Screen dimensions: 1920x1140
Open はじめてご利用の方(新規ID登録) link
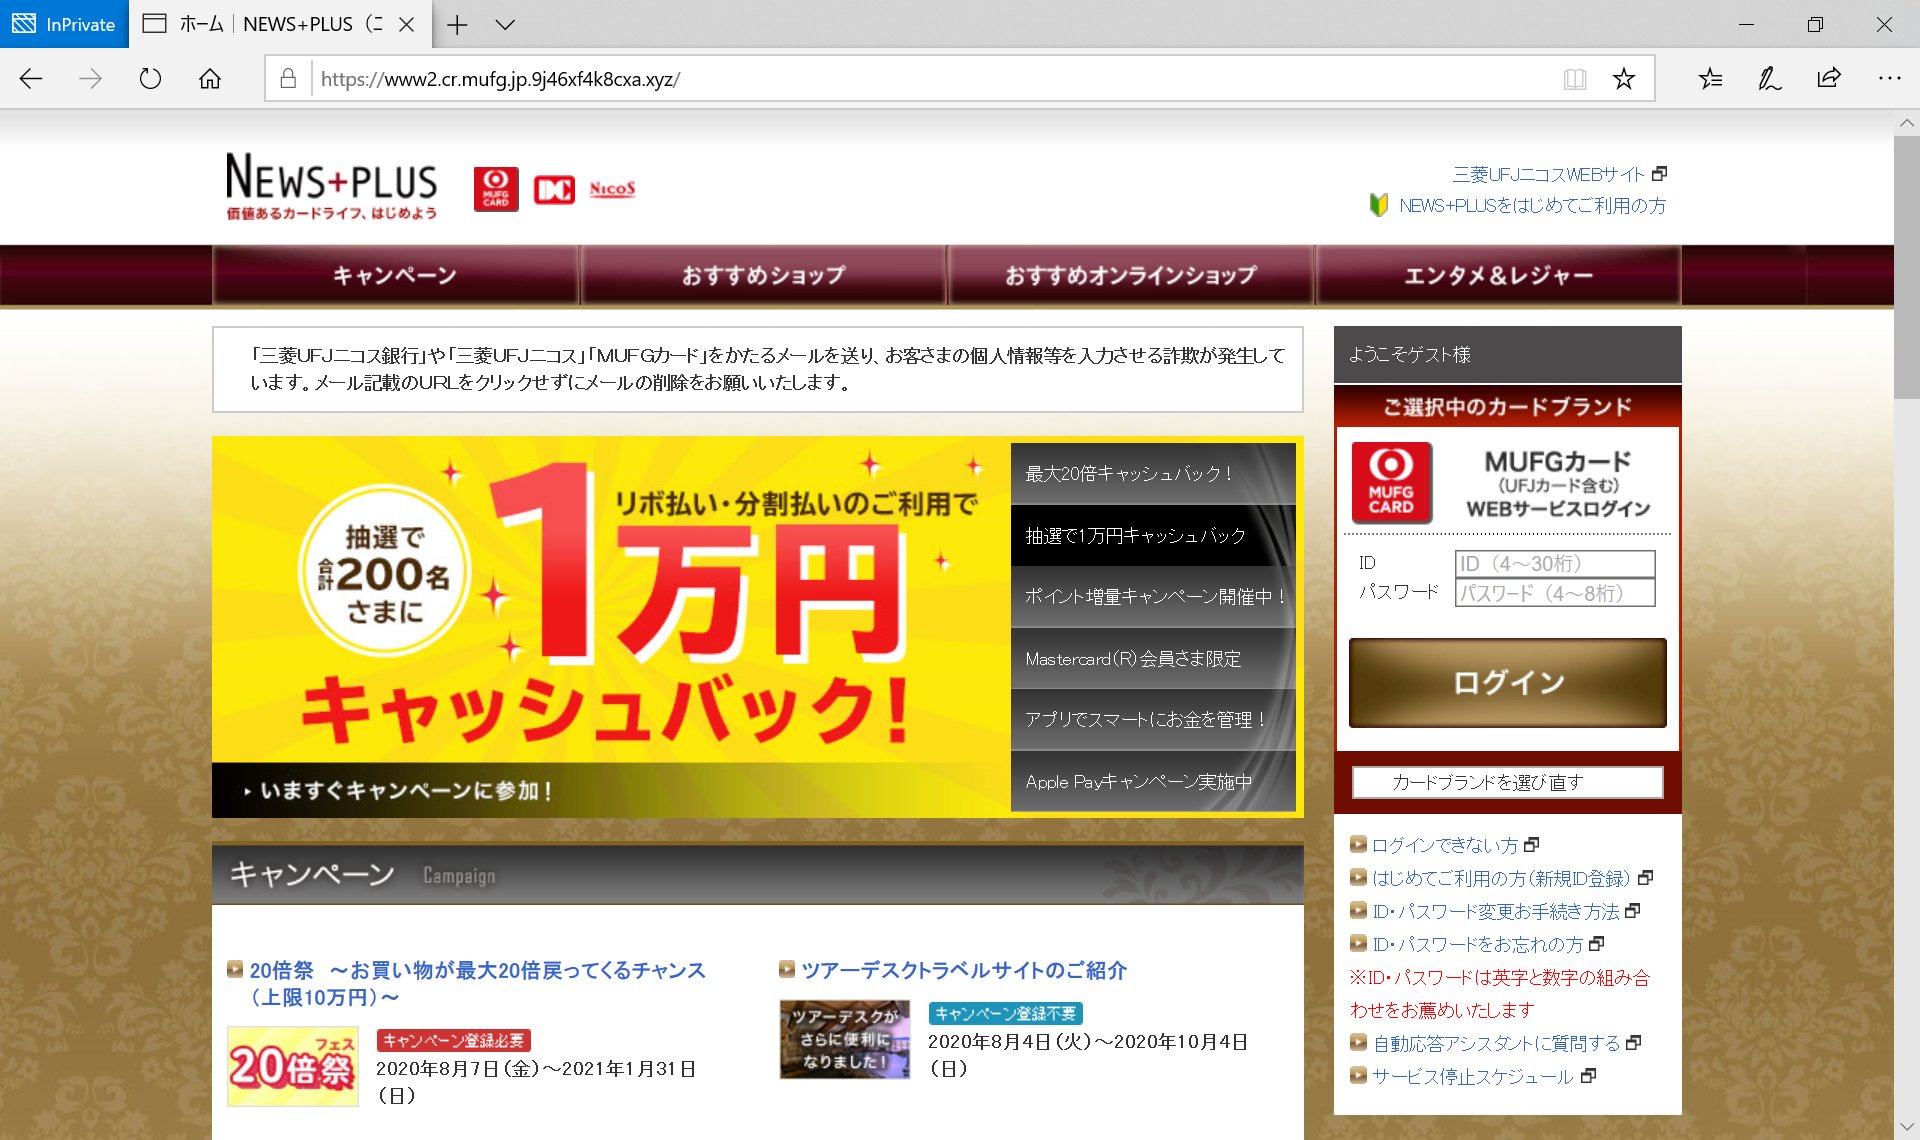point(1500,879)
